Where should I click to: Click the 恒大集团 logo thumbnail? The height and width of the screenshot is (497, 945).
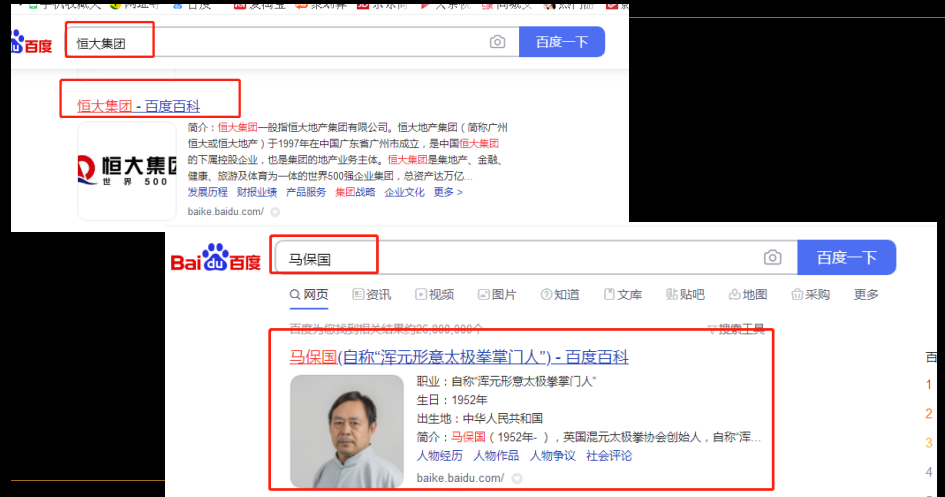pos(127,171)
